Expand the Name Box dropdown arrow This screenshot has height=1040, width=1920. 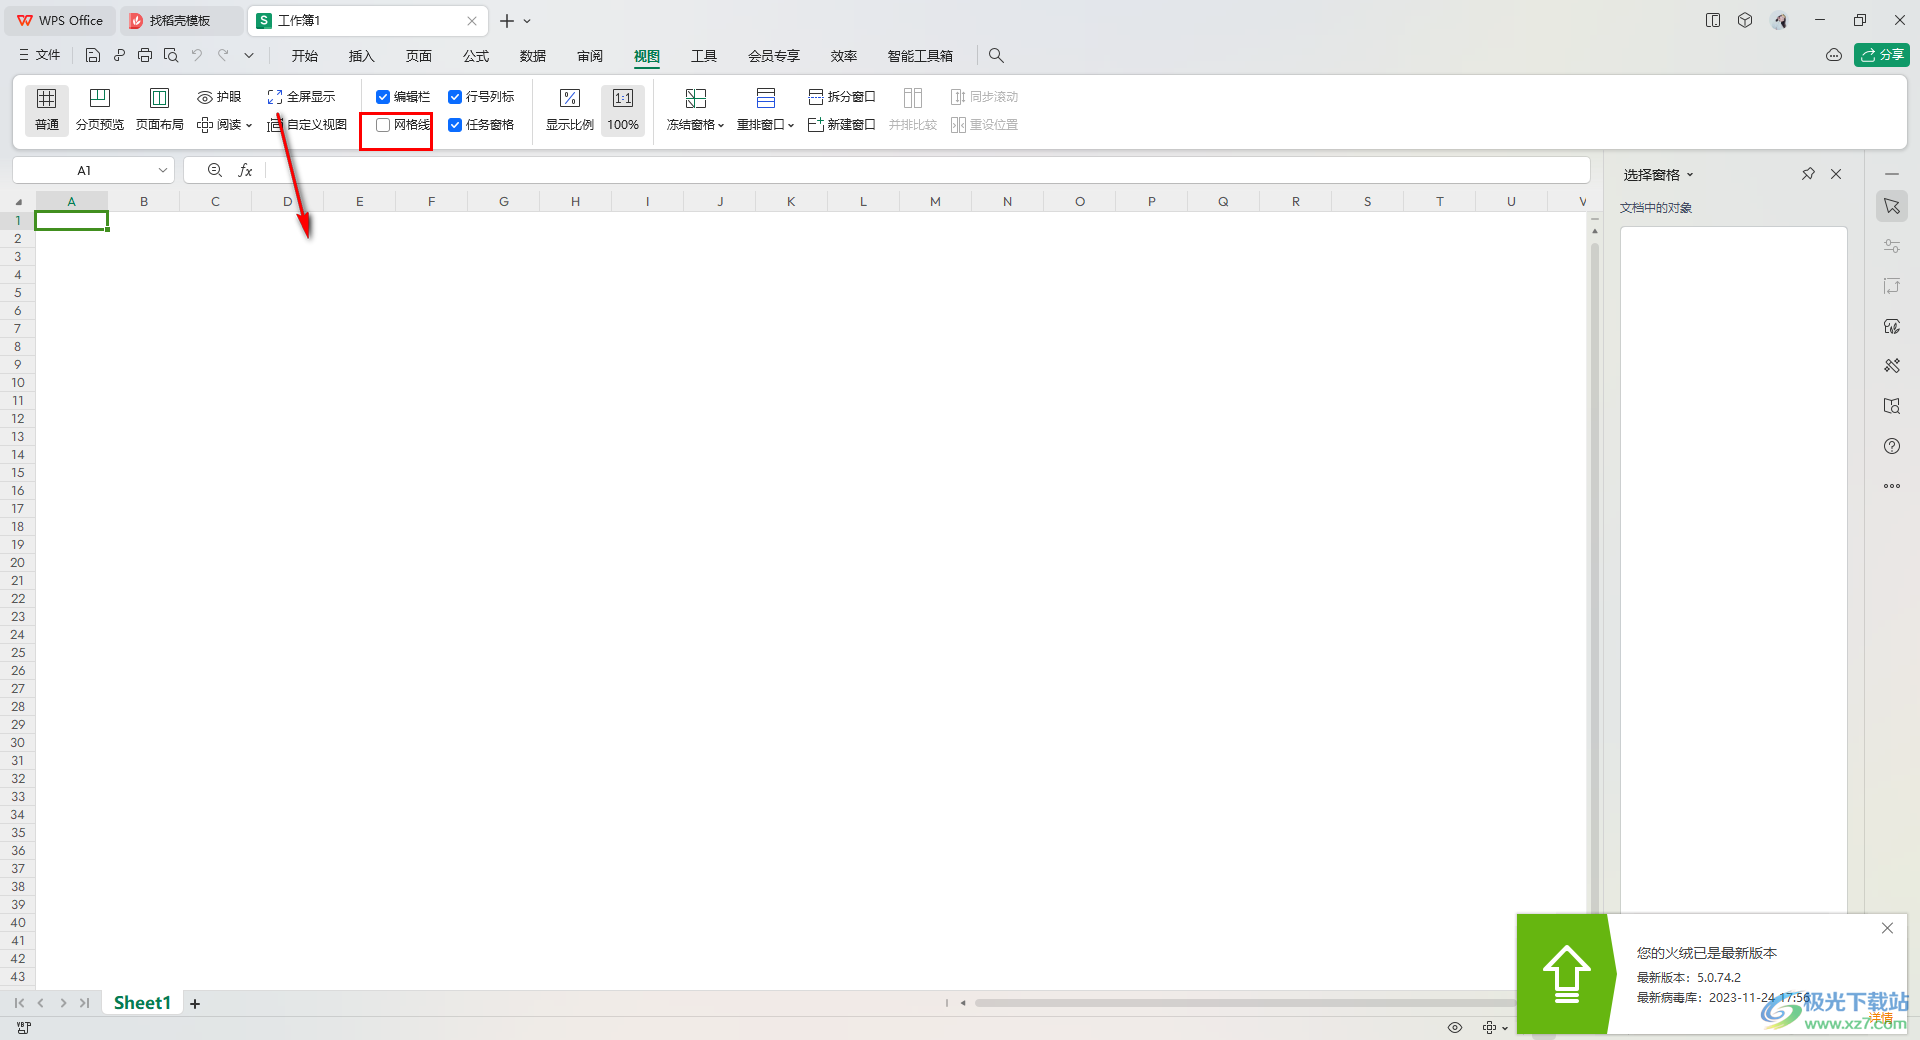(163, 170)
